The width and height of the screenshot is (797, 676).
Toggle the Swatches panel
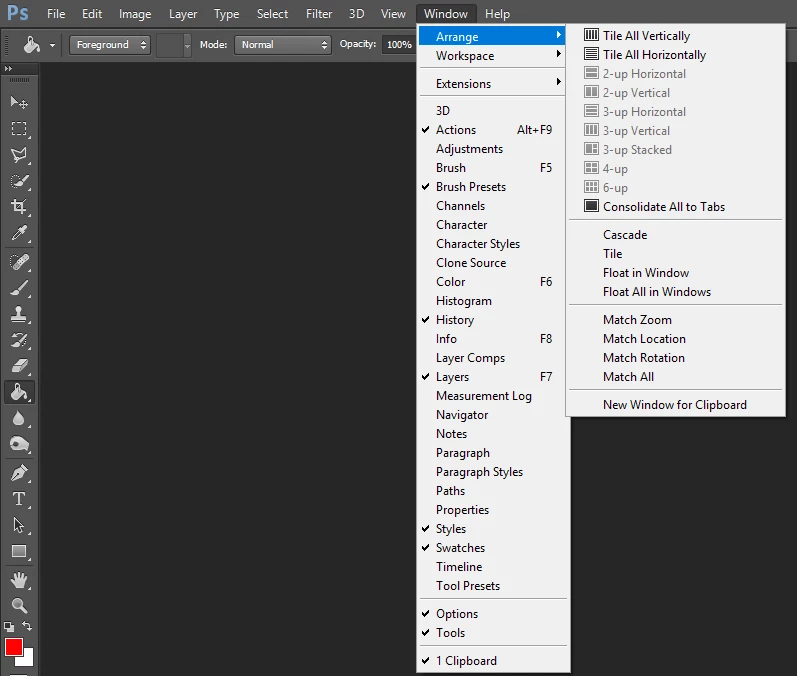[492, 548]
